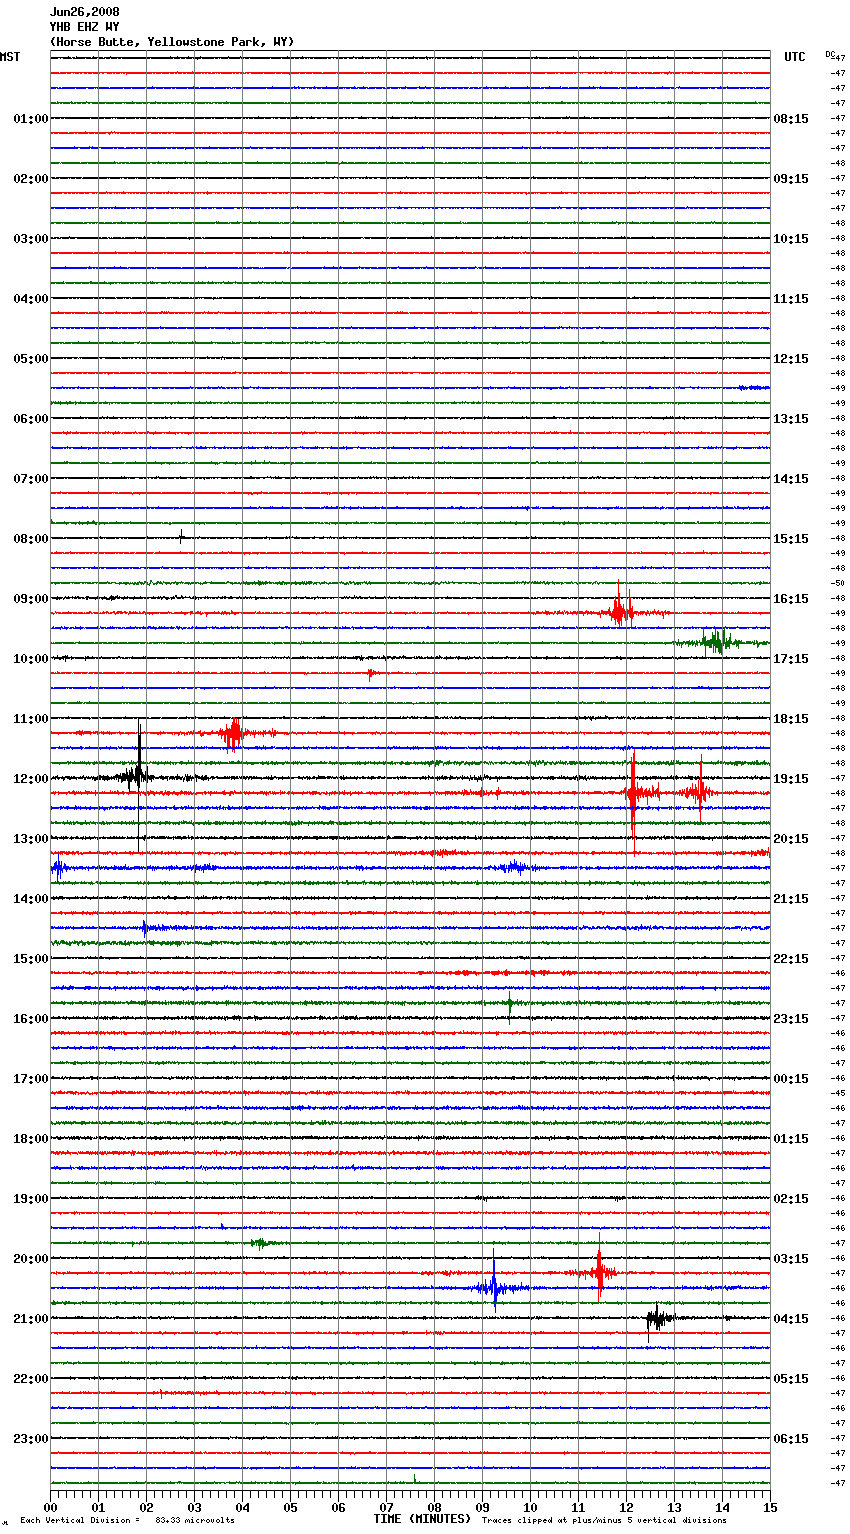Click the 12:15 UTC time label

791,359
